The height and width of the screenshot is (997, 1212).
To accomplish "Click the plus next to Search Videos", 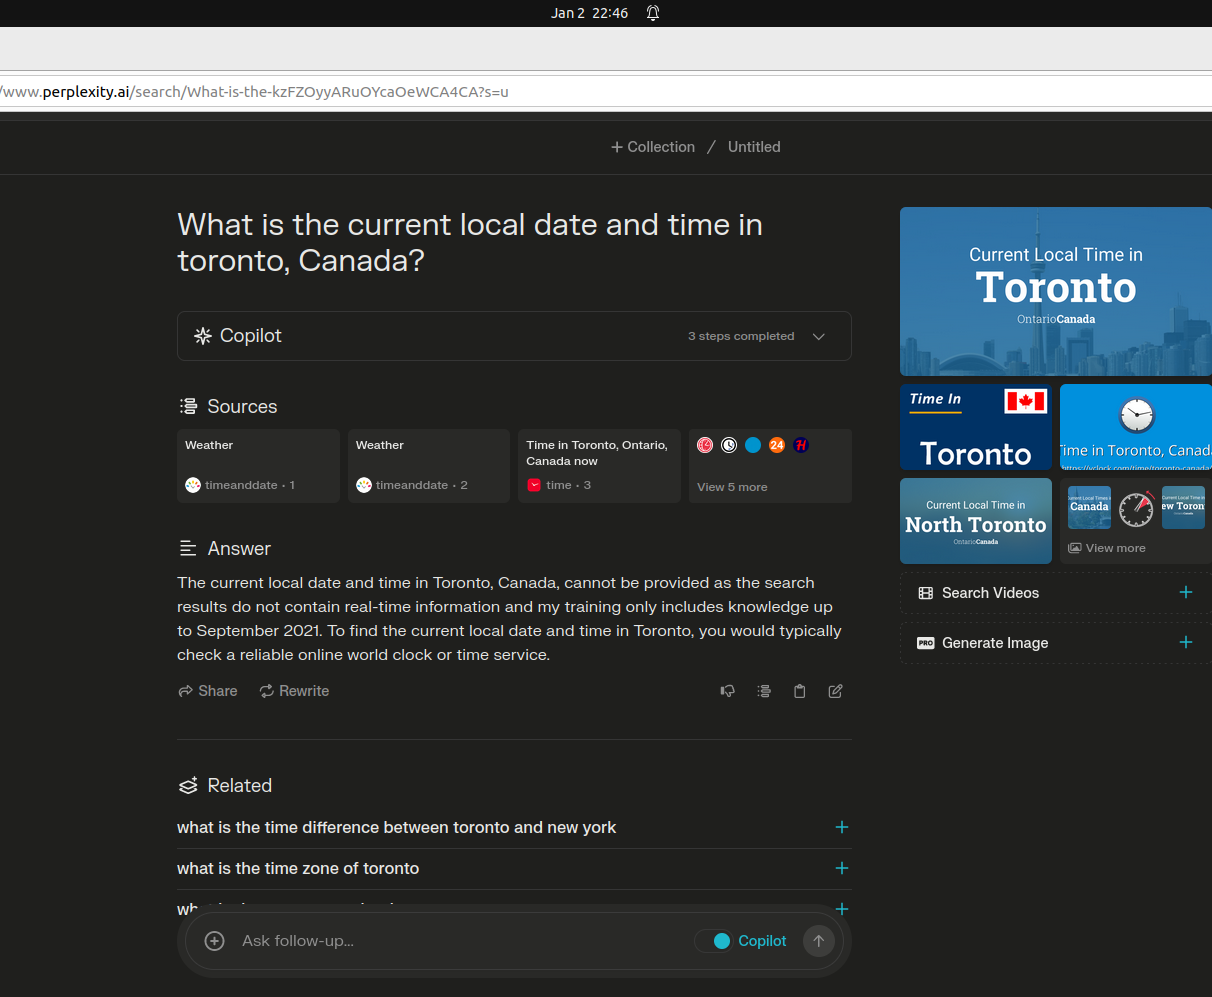I will pyautogui.click(x=1186, y=592).
